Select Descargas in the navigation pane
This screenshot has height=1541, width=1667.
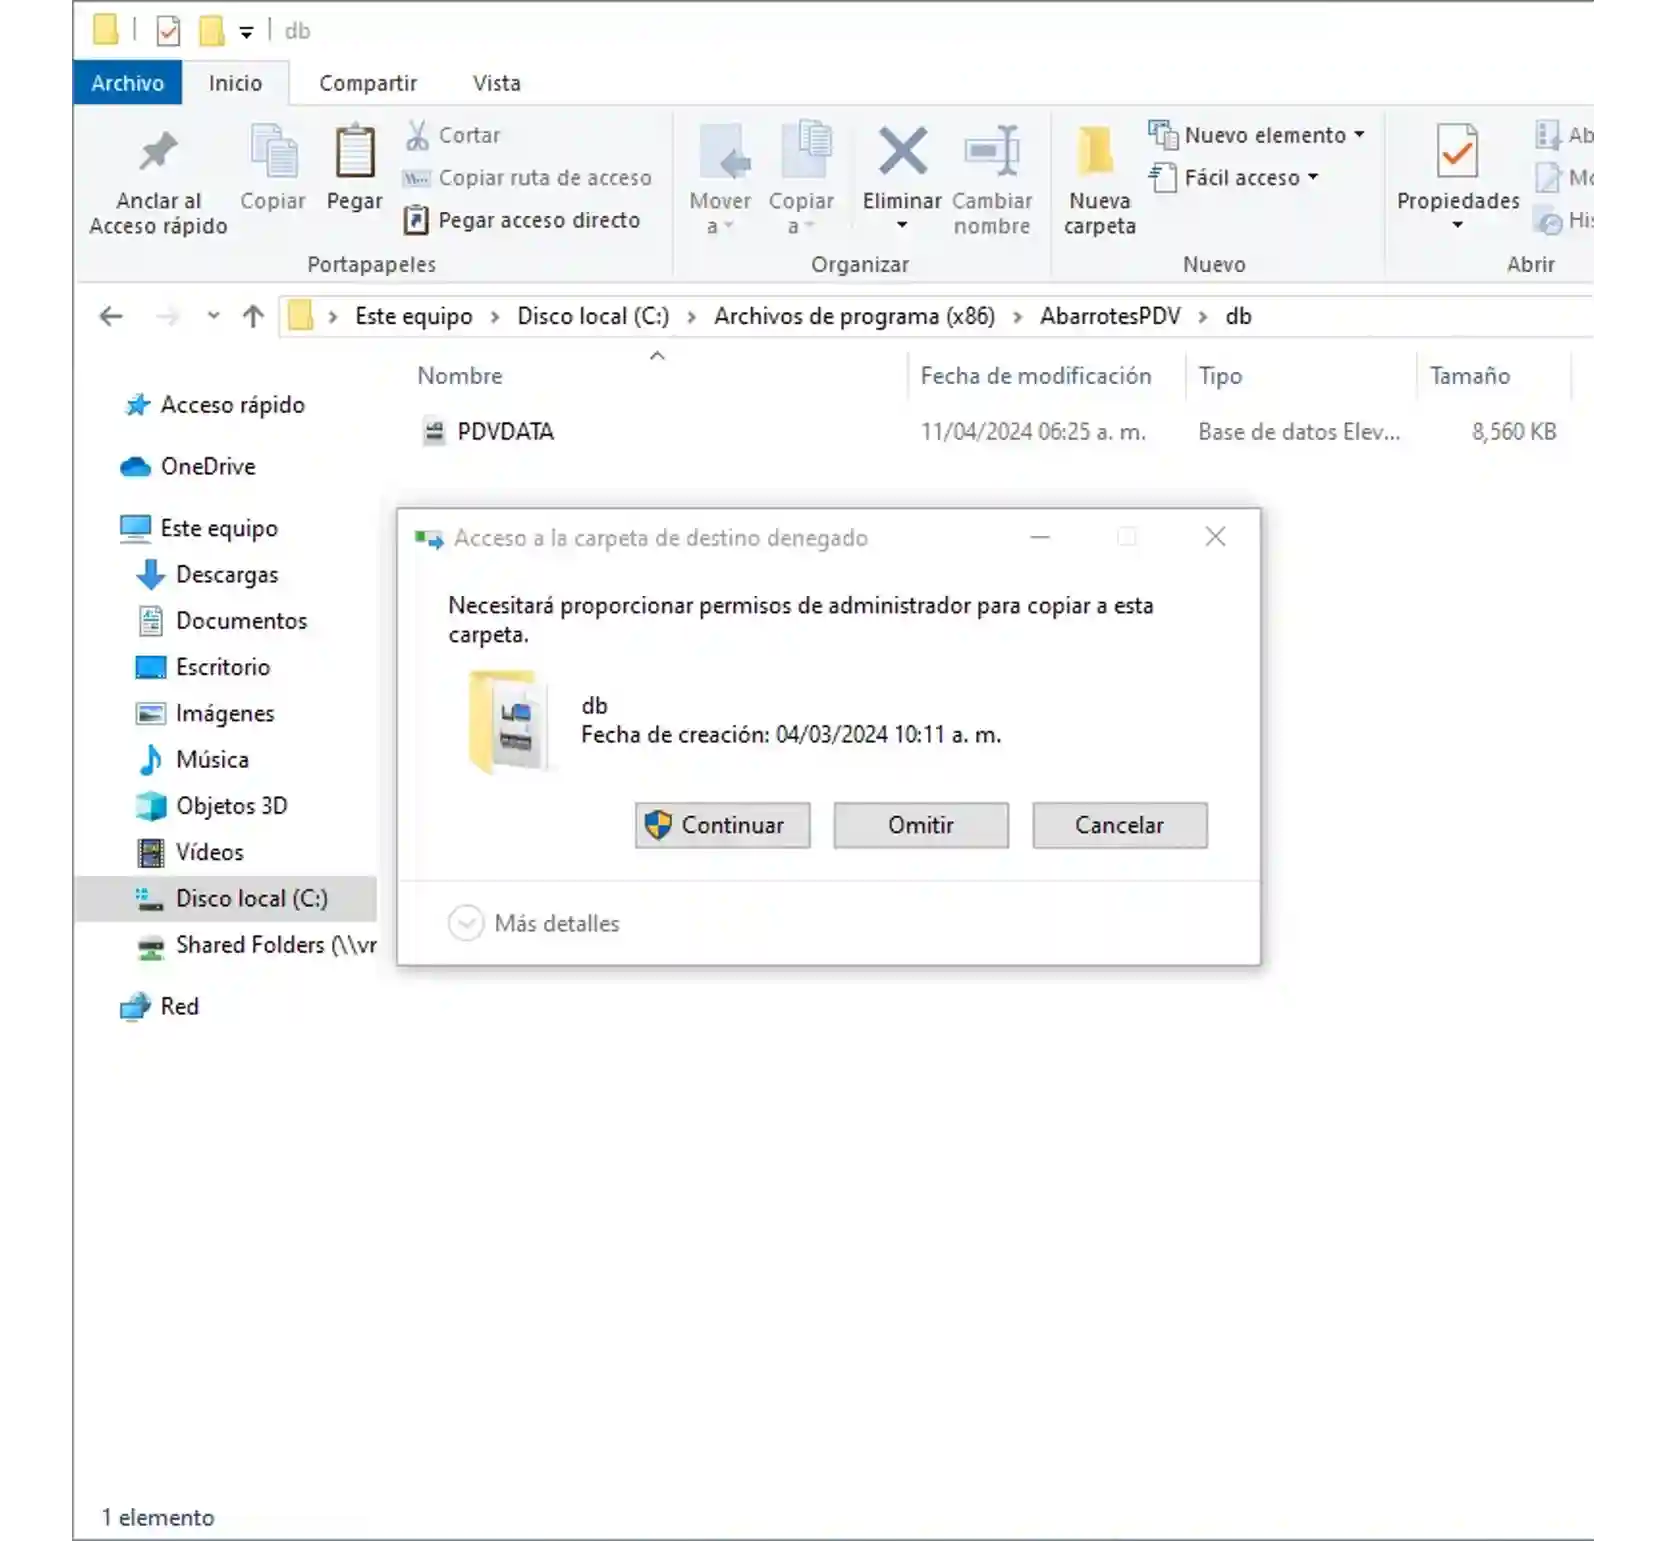click(227, 575)
